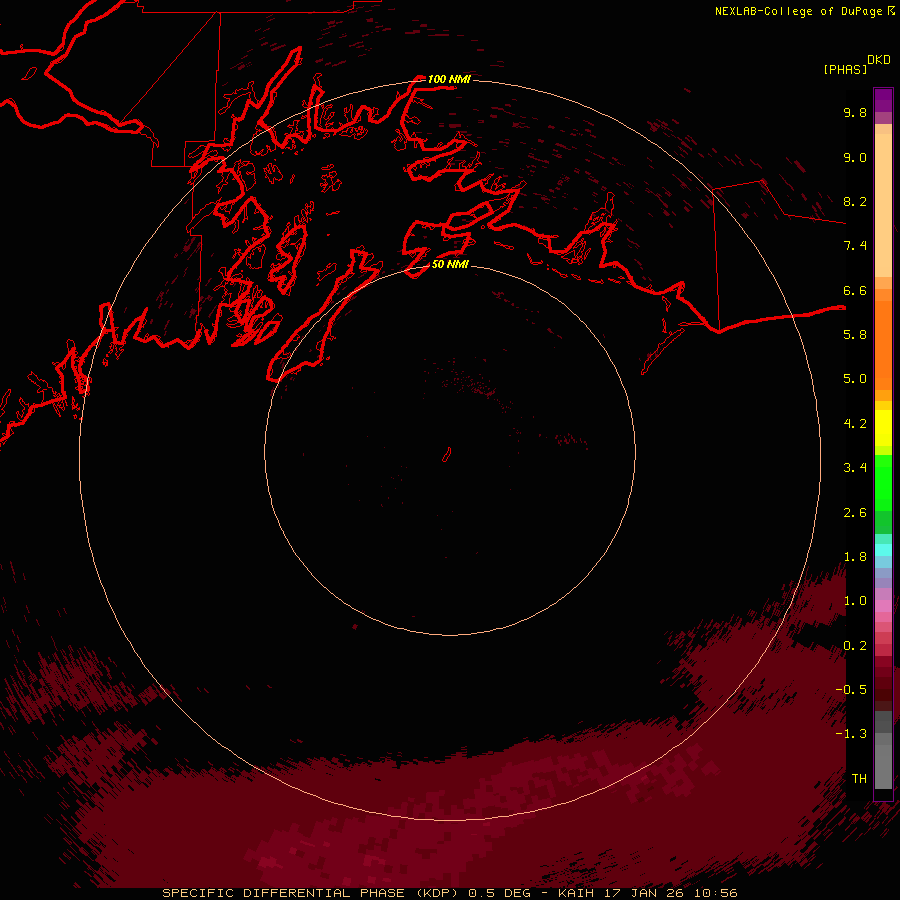Click the [PHAS] legend unit label
The height and width of the screenshot is (900, 900).
coord(845,70)
